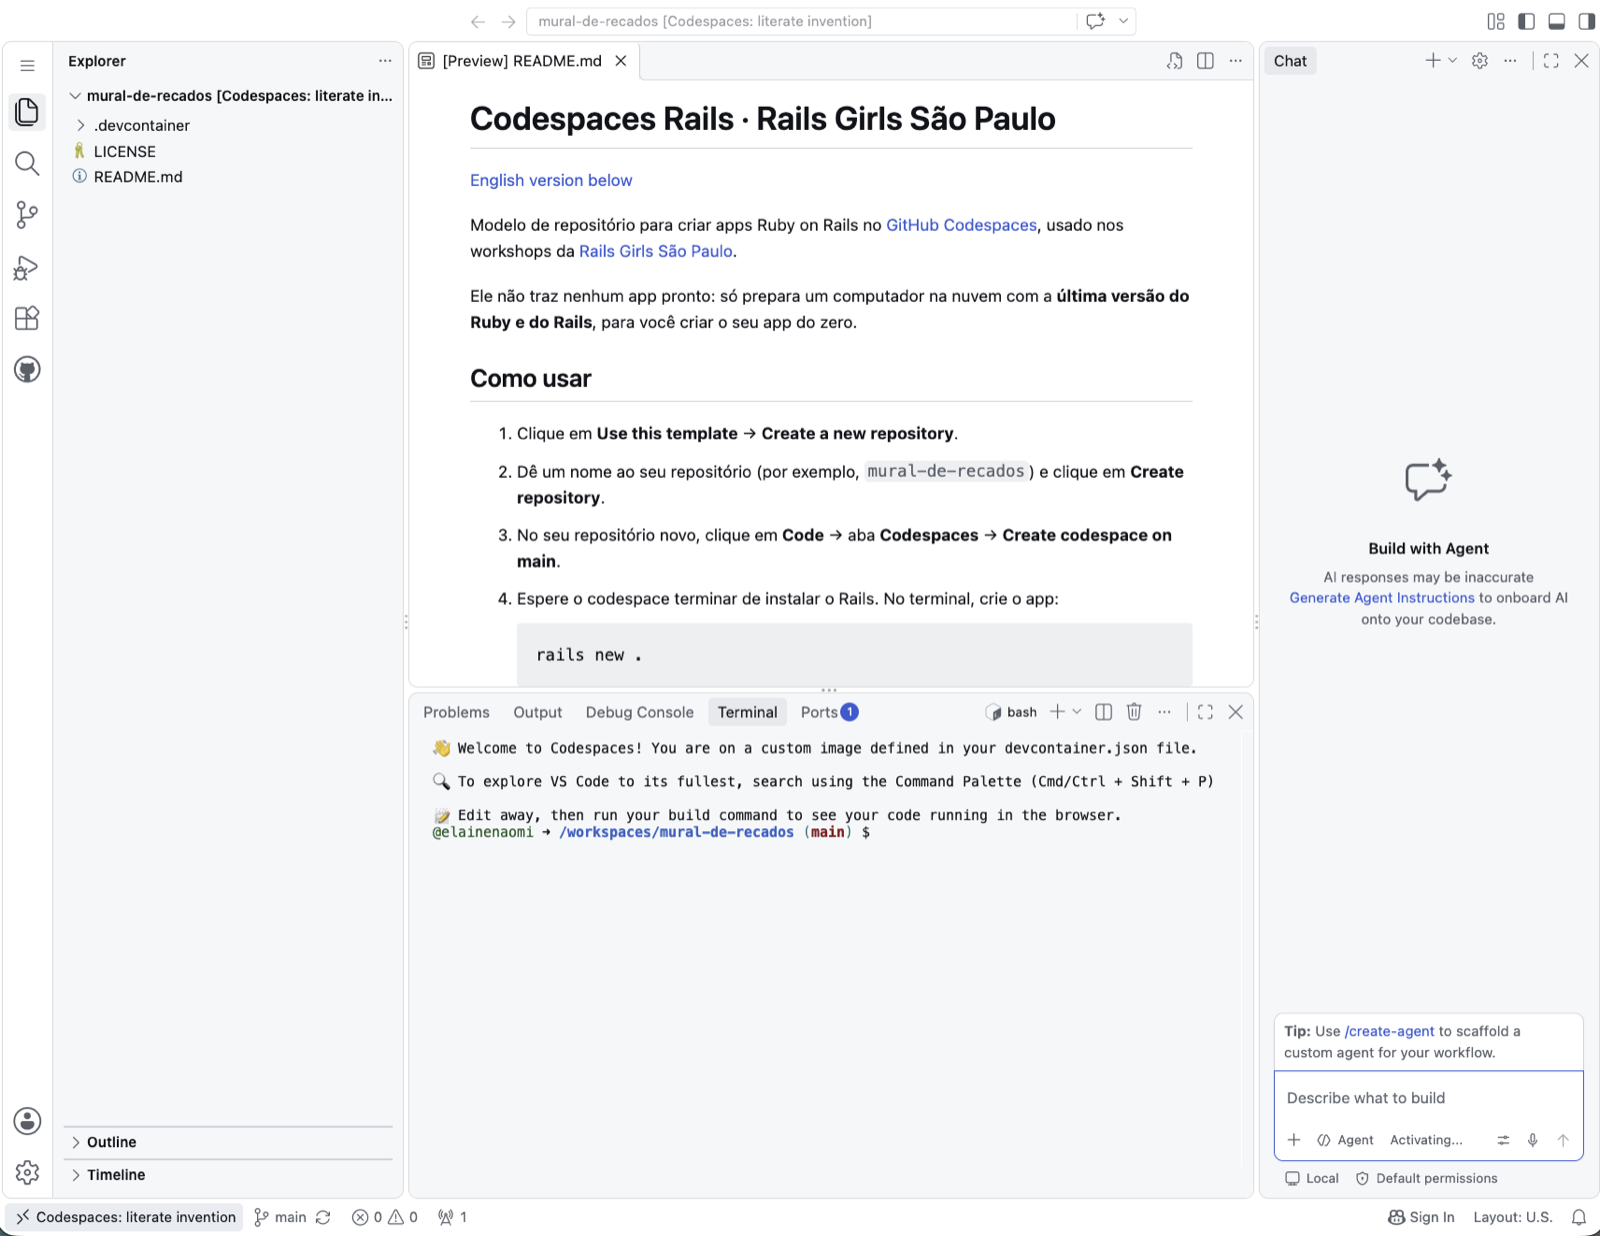Switch to the Debug Console tab

coord(639,712)
